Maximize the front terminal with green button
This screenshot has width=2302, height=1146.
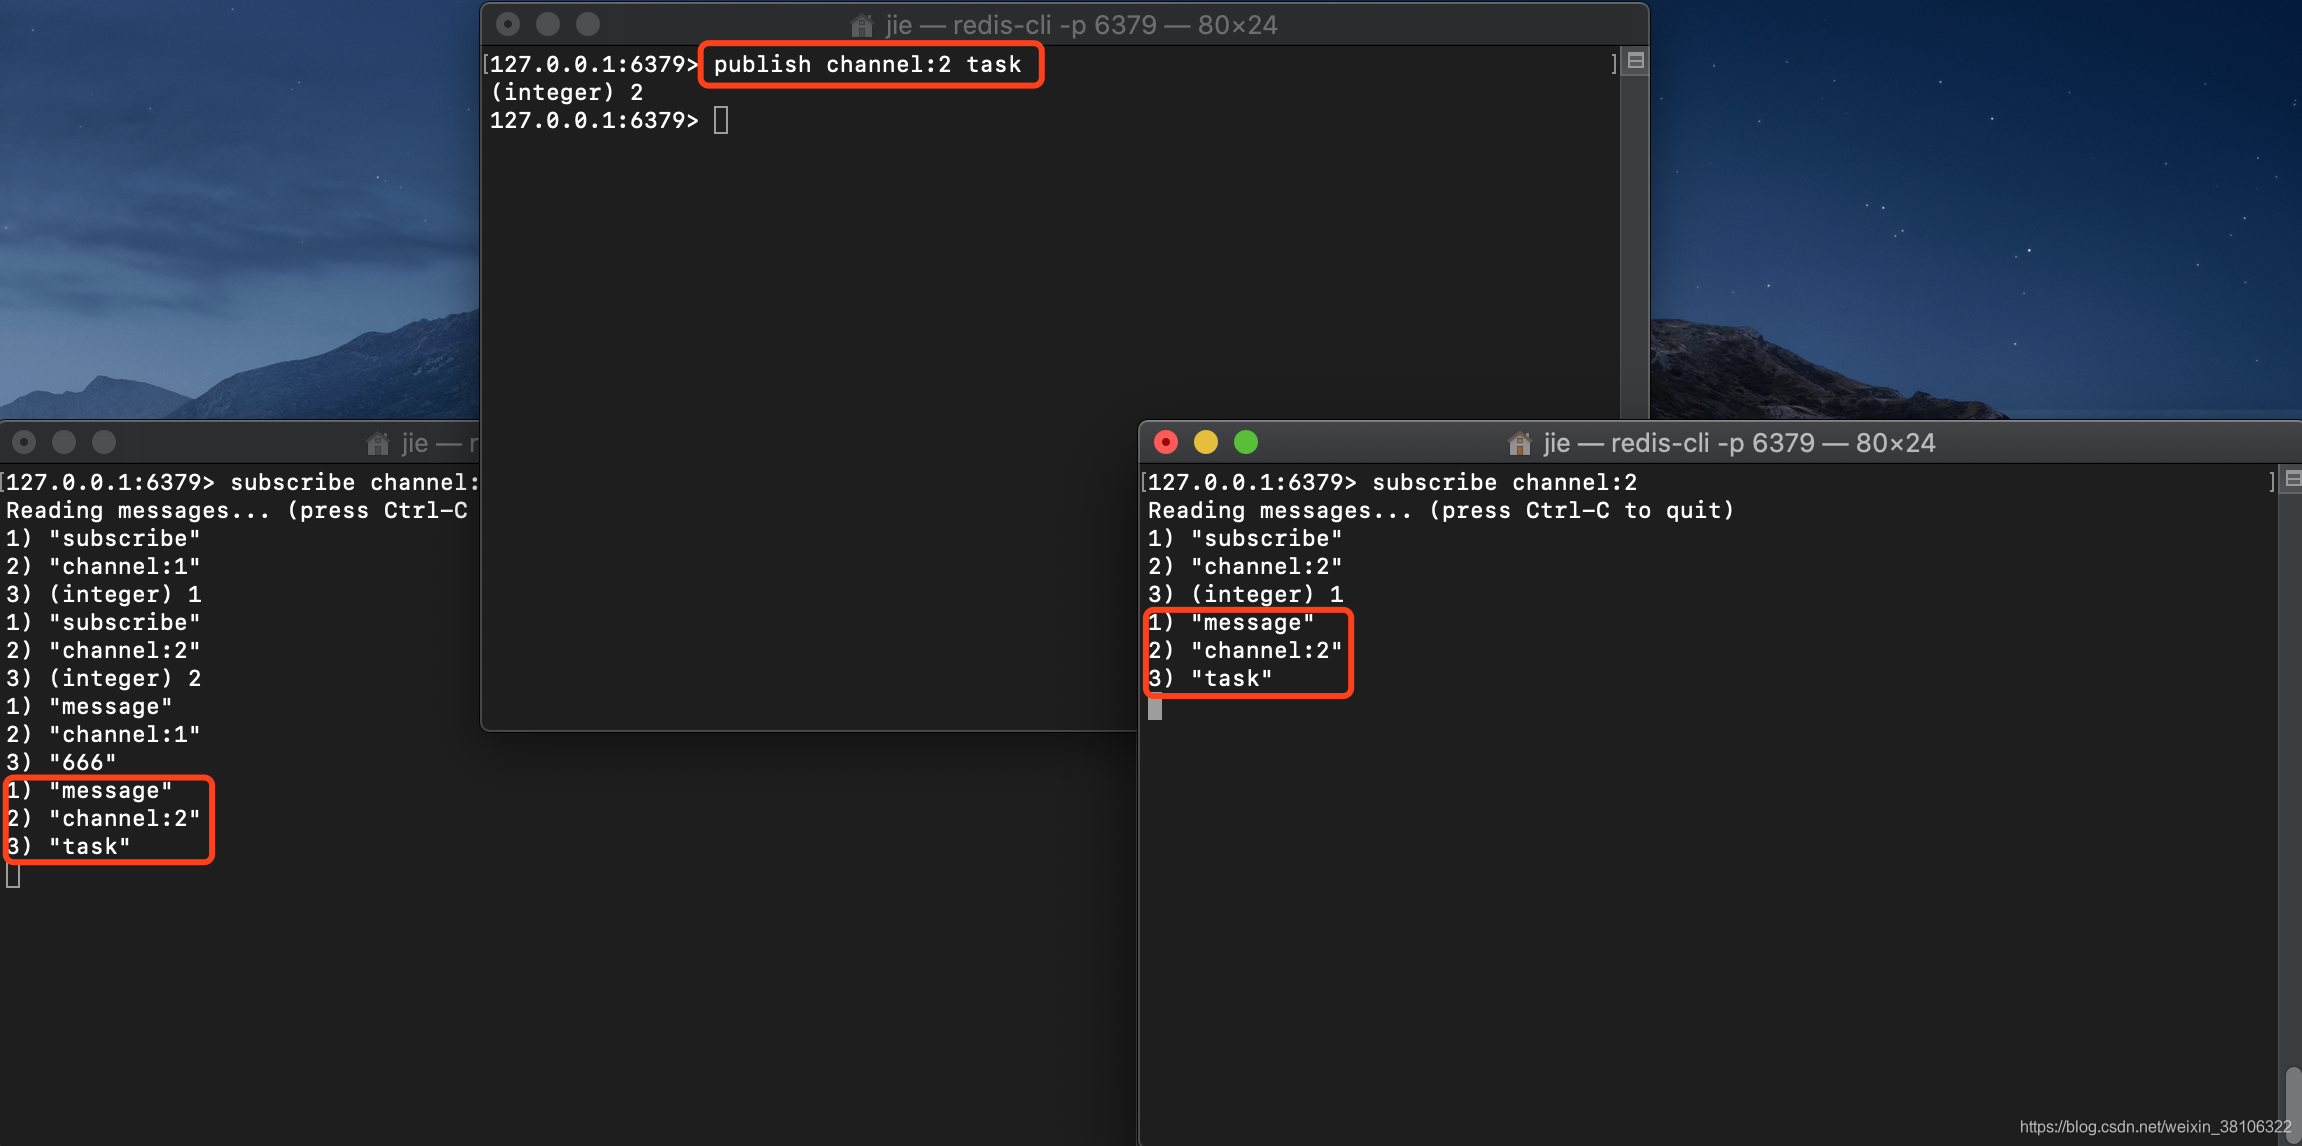(x=1246, y=442)
